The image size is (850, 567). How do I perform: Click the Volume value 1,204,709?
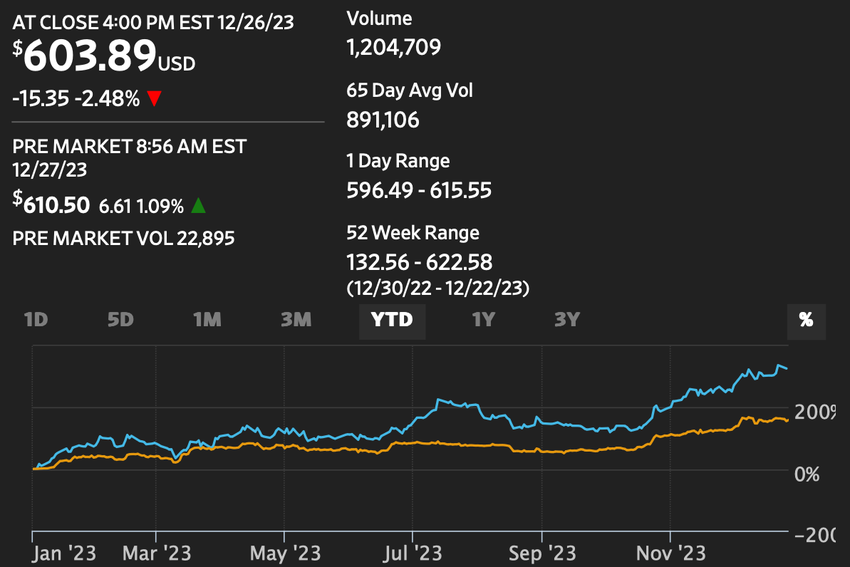[x=394, y=48]
